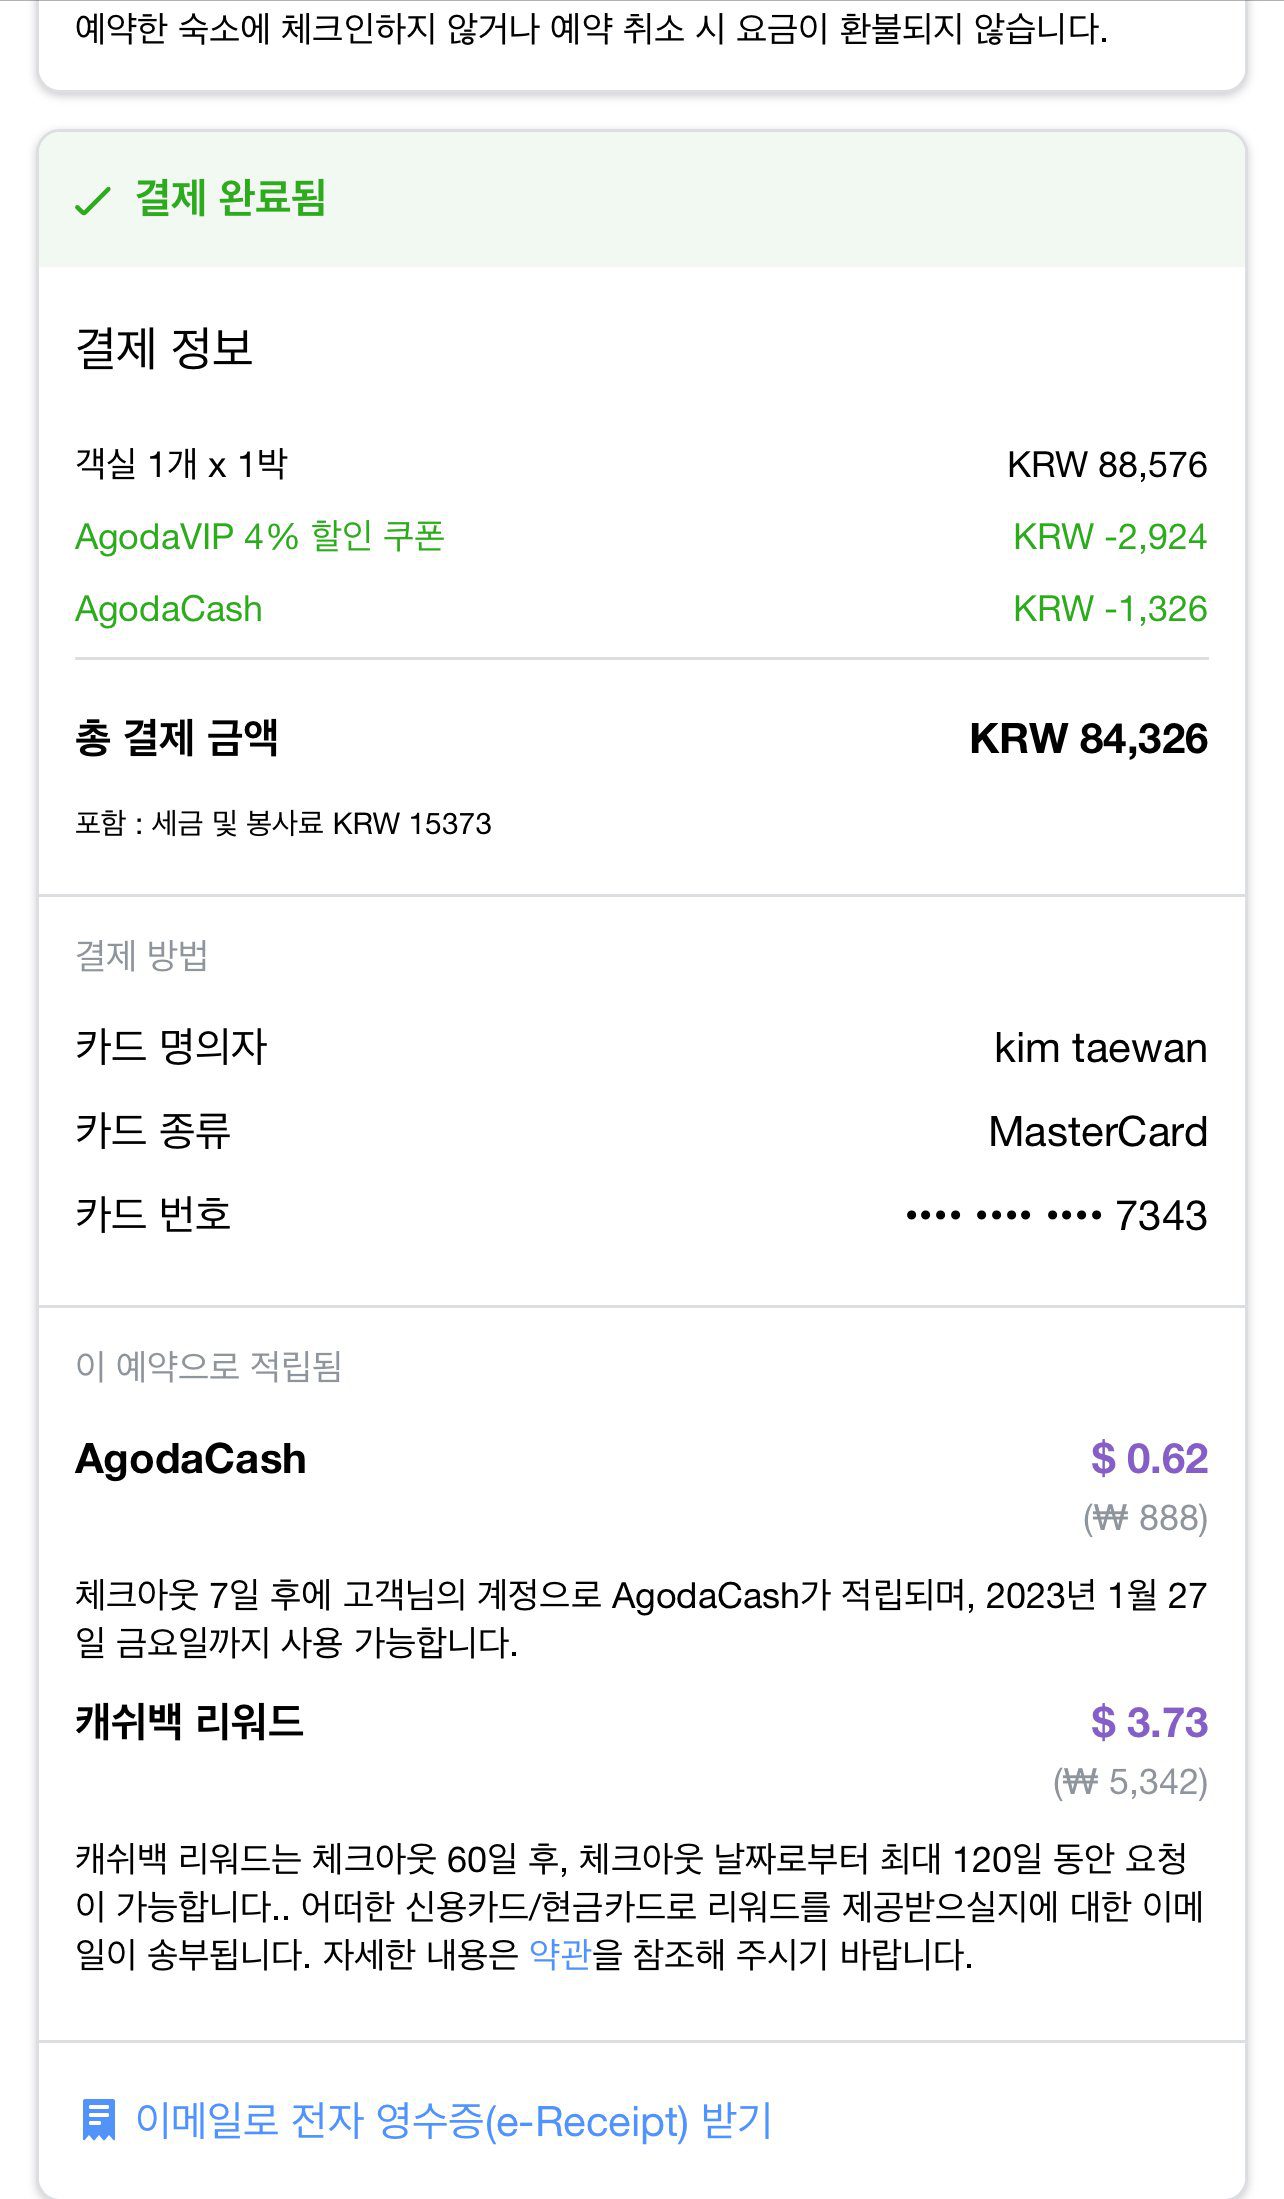Click the 결제 방법 section label
Image resolution: width=1284 pixels, height=2199 pixels.
click(x=142, y=956)
